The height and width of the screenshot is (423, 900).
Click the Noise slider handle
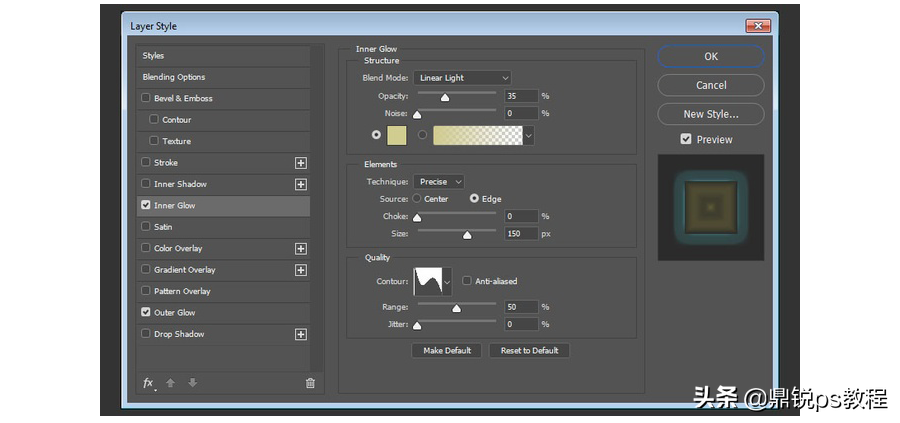tap(417, 115)
